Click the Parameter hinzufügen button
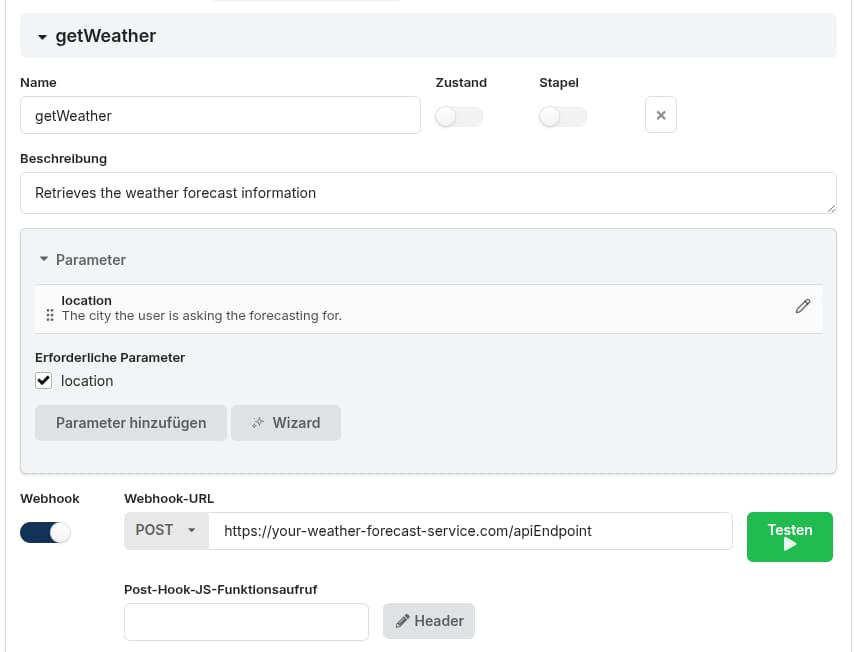 131,423
